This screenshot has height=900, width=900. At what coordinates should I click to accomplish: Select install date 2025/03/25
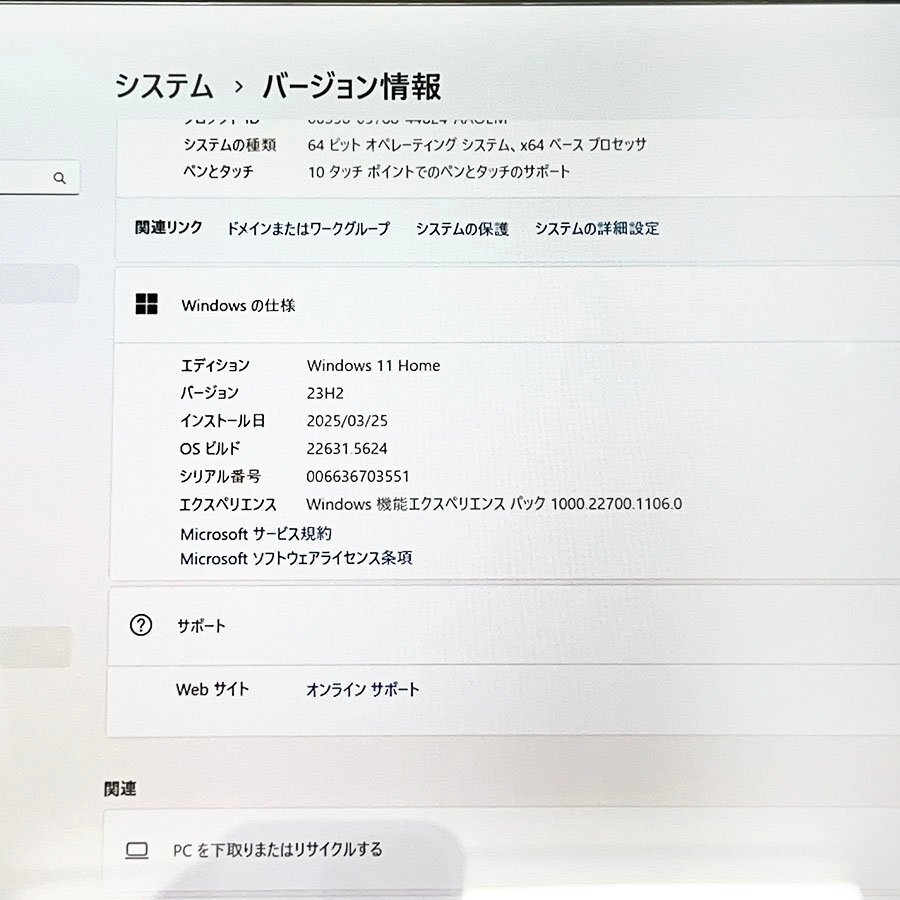point(347,421)
